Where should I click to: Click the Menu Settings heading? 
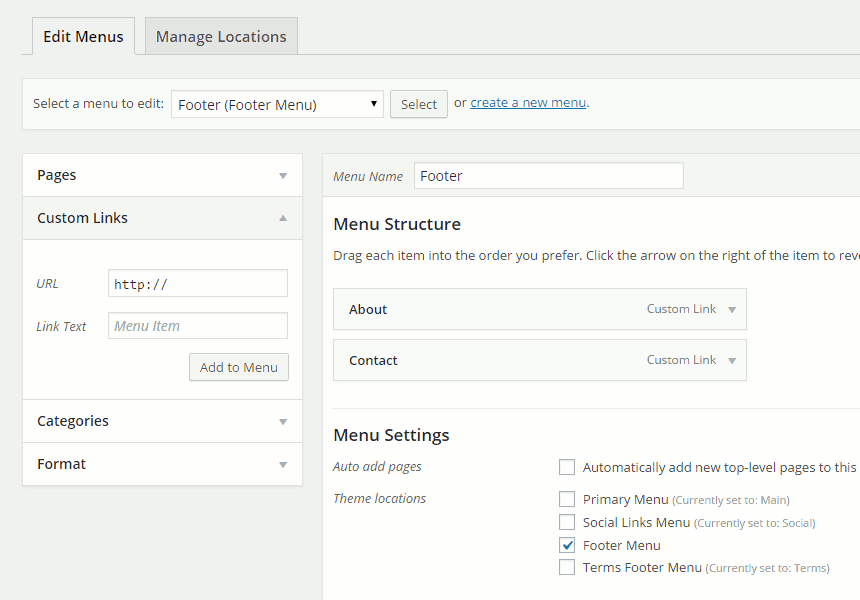[391, 435]
